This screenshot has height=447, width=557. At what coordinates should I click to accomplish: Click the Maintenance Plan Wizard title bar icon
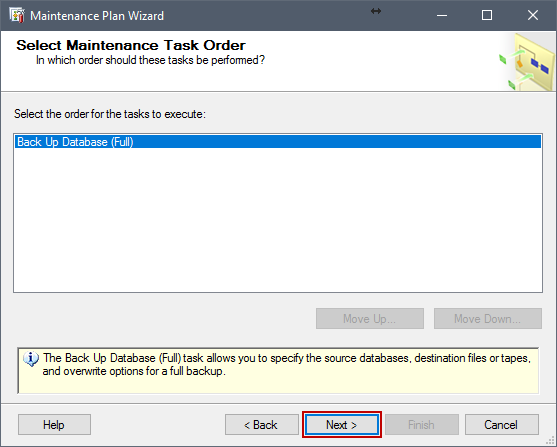click(x=17, y=16)
